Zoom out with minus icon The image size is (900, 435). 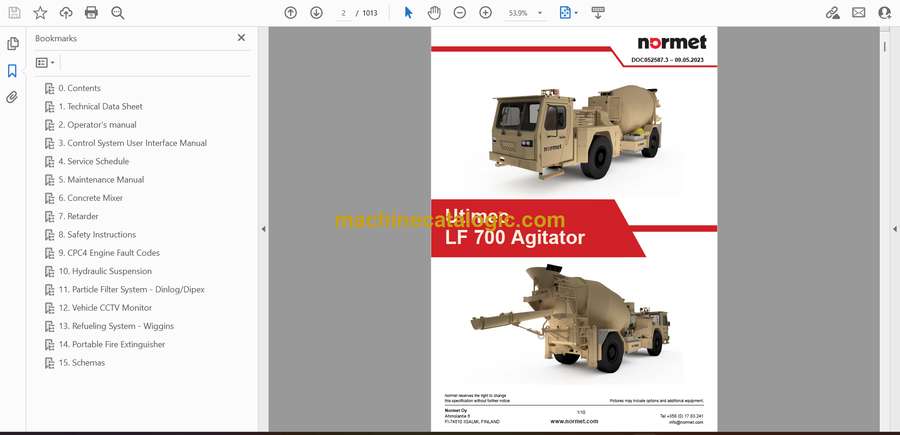pyautogui.click(x=460, y=13)
